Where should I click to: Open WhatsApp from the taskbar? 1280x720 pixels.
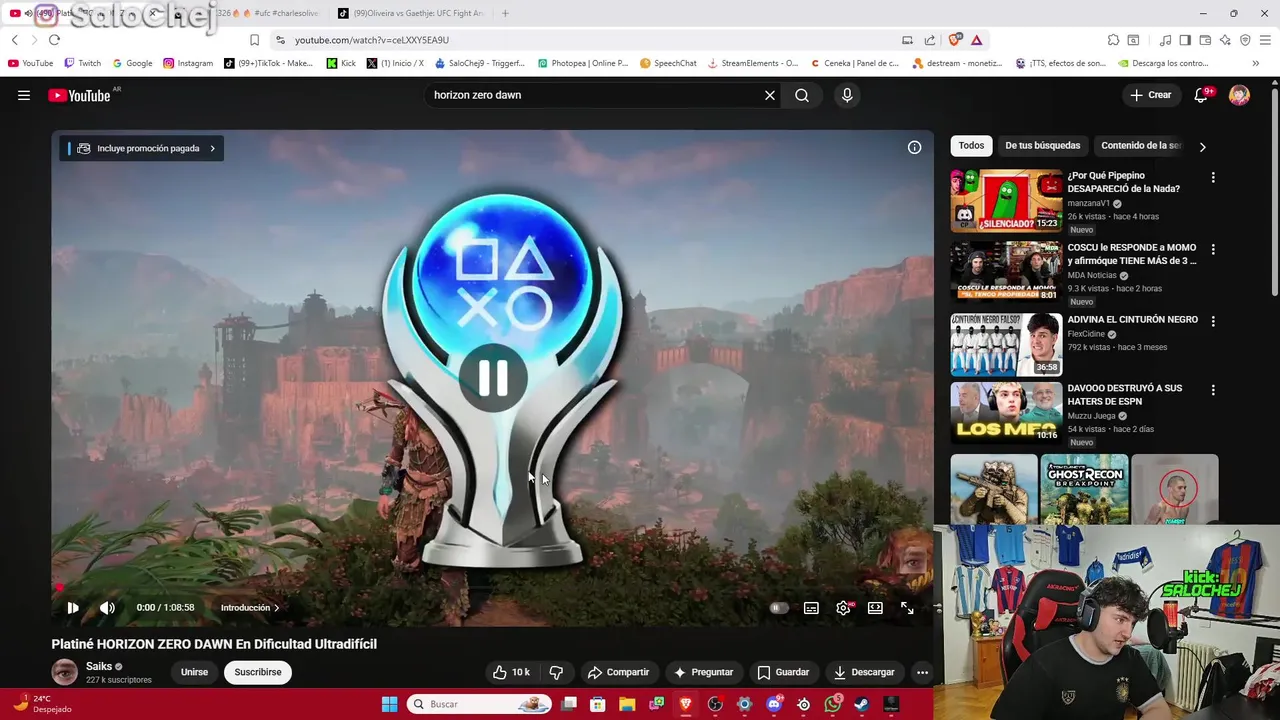pyautogui.click(x=833, y=704)
